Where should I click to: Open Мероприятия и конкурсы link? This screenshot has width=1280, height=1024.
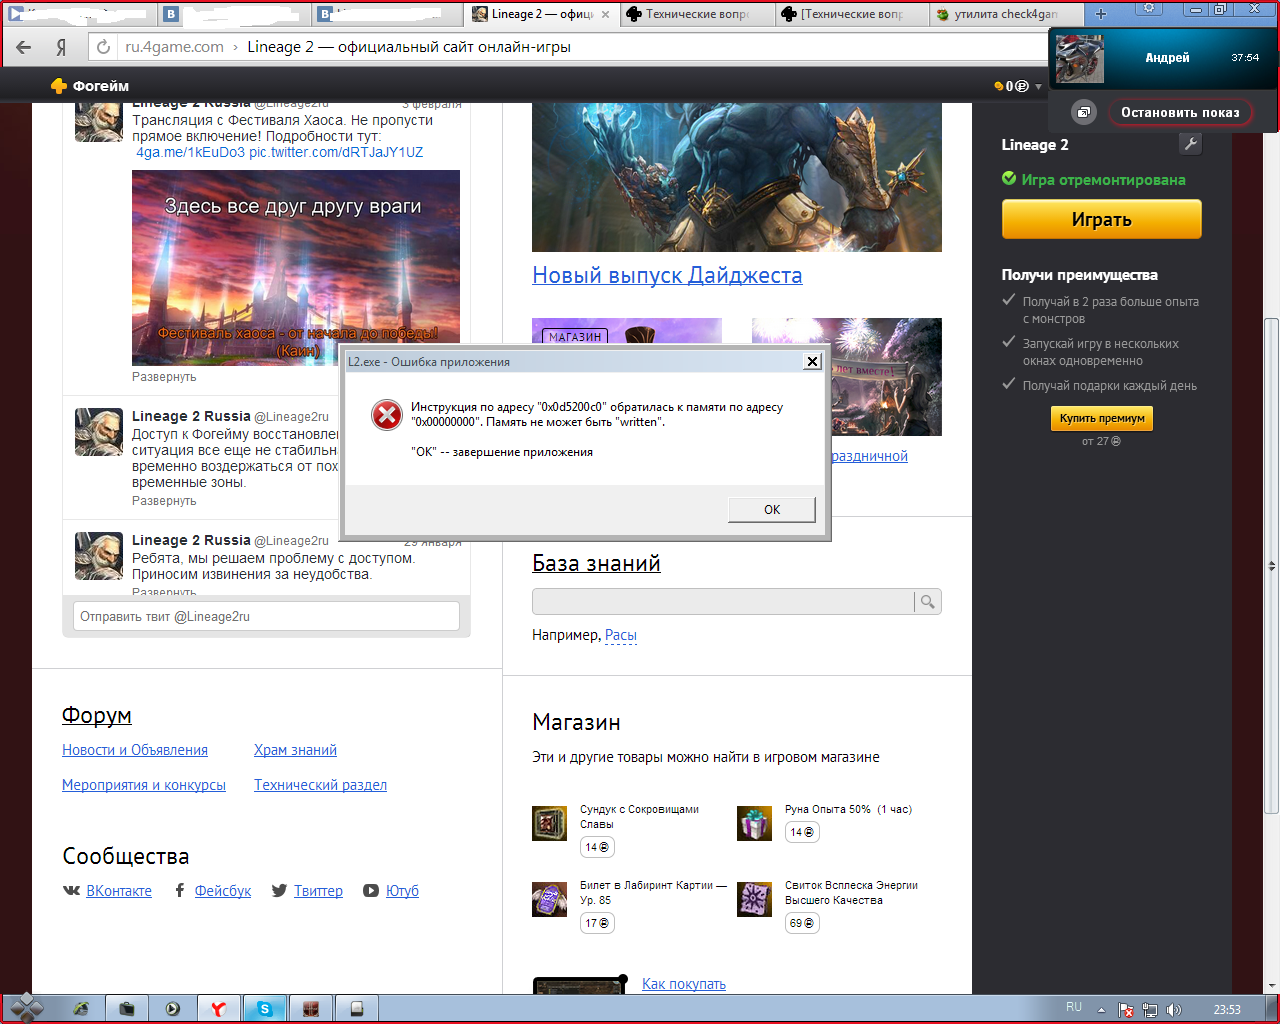(x=144, y=785)
